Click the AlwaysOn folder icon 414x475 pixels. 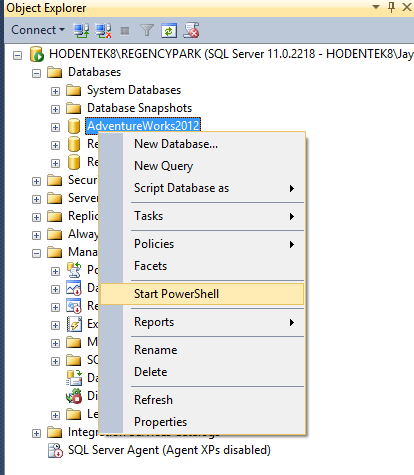click(54, 234)
